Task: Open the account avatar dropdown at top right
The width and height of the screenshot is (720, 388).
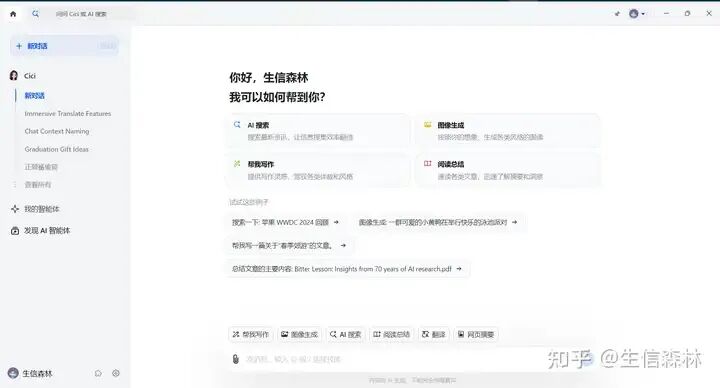Action: click(636, 14)
